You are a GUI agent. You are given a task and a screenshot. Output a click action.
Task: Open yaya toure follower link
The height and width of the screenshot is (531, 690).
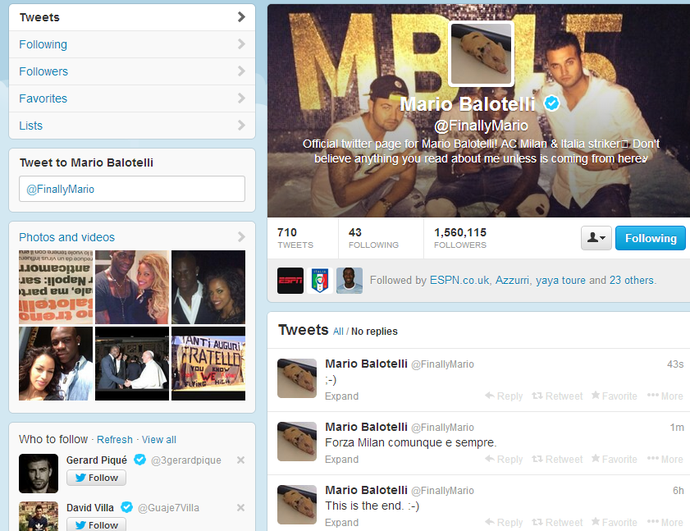(x=561, y=280)
